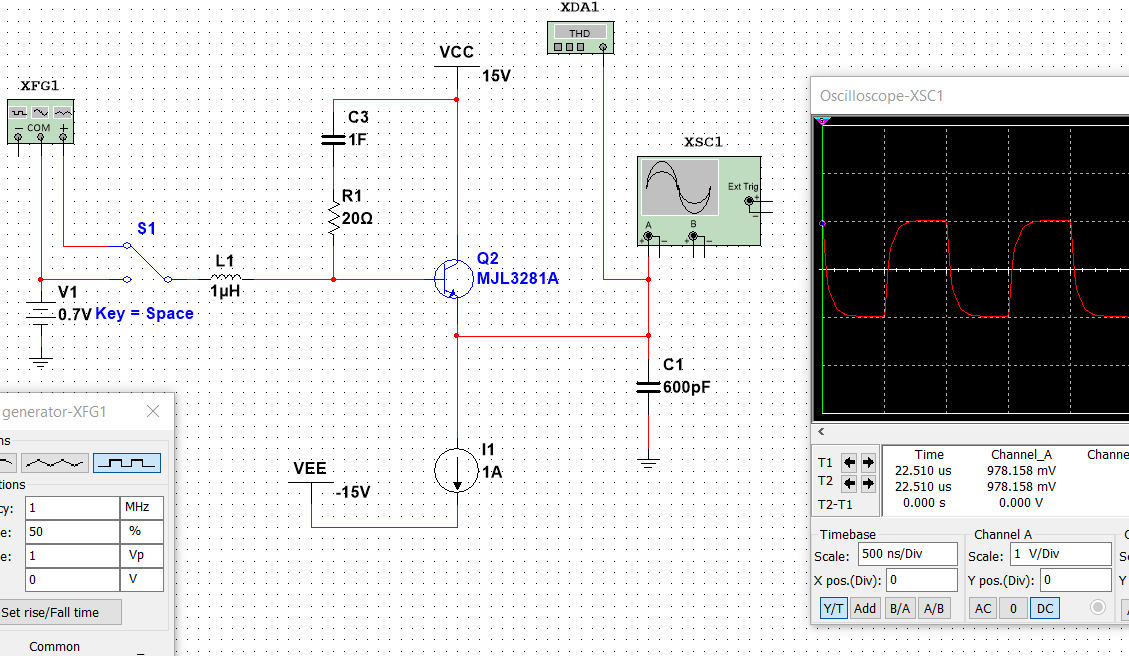The width and height of the screenshot is (1129, 656).
Task: Select Add display mode
Action: coord(865,608)
